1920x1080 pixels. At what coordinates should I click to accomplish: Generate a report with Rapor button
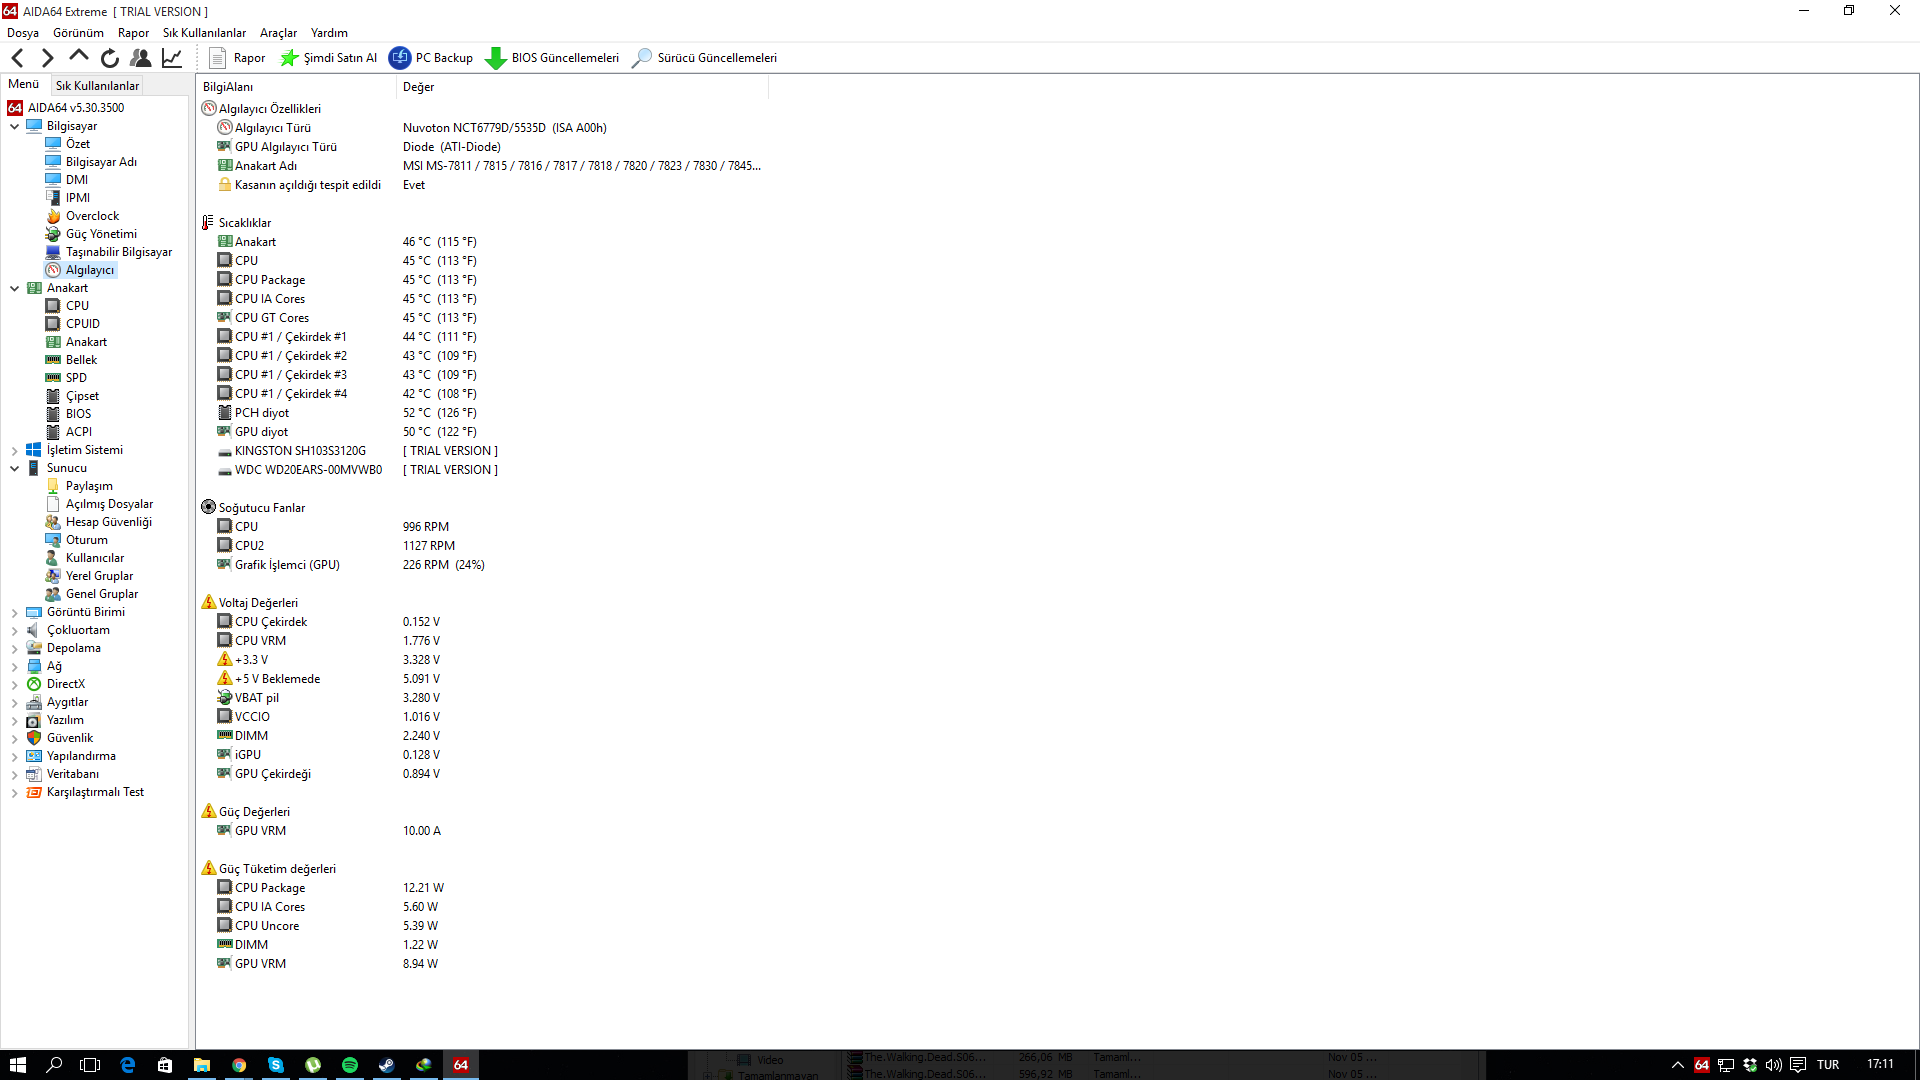pos(237,58)
